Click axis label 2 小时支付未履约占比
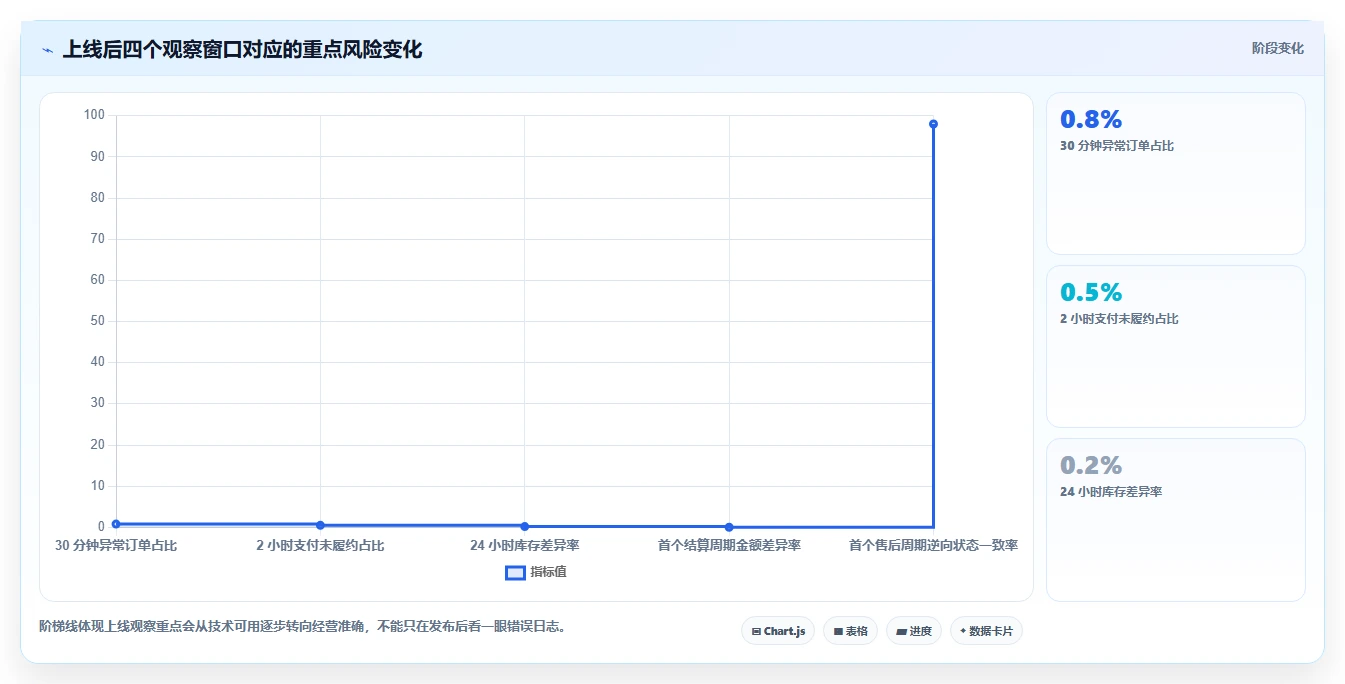Screen dimensions: 1345x684 (x=320, y=545)
